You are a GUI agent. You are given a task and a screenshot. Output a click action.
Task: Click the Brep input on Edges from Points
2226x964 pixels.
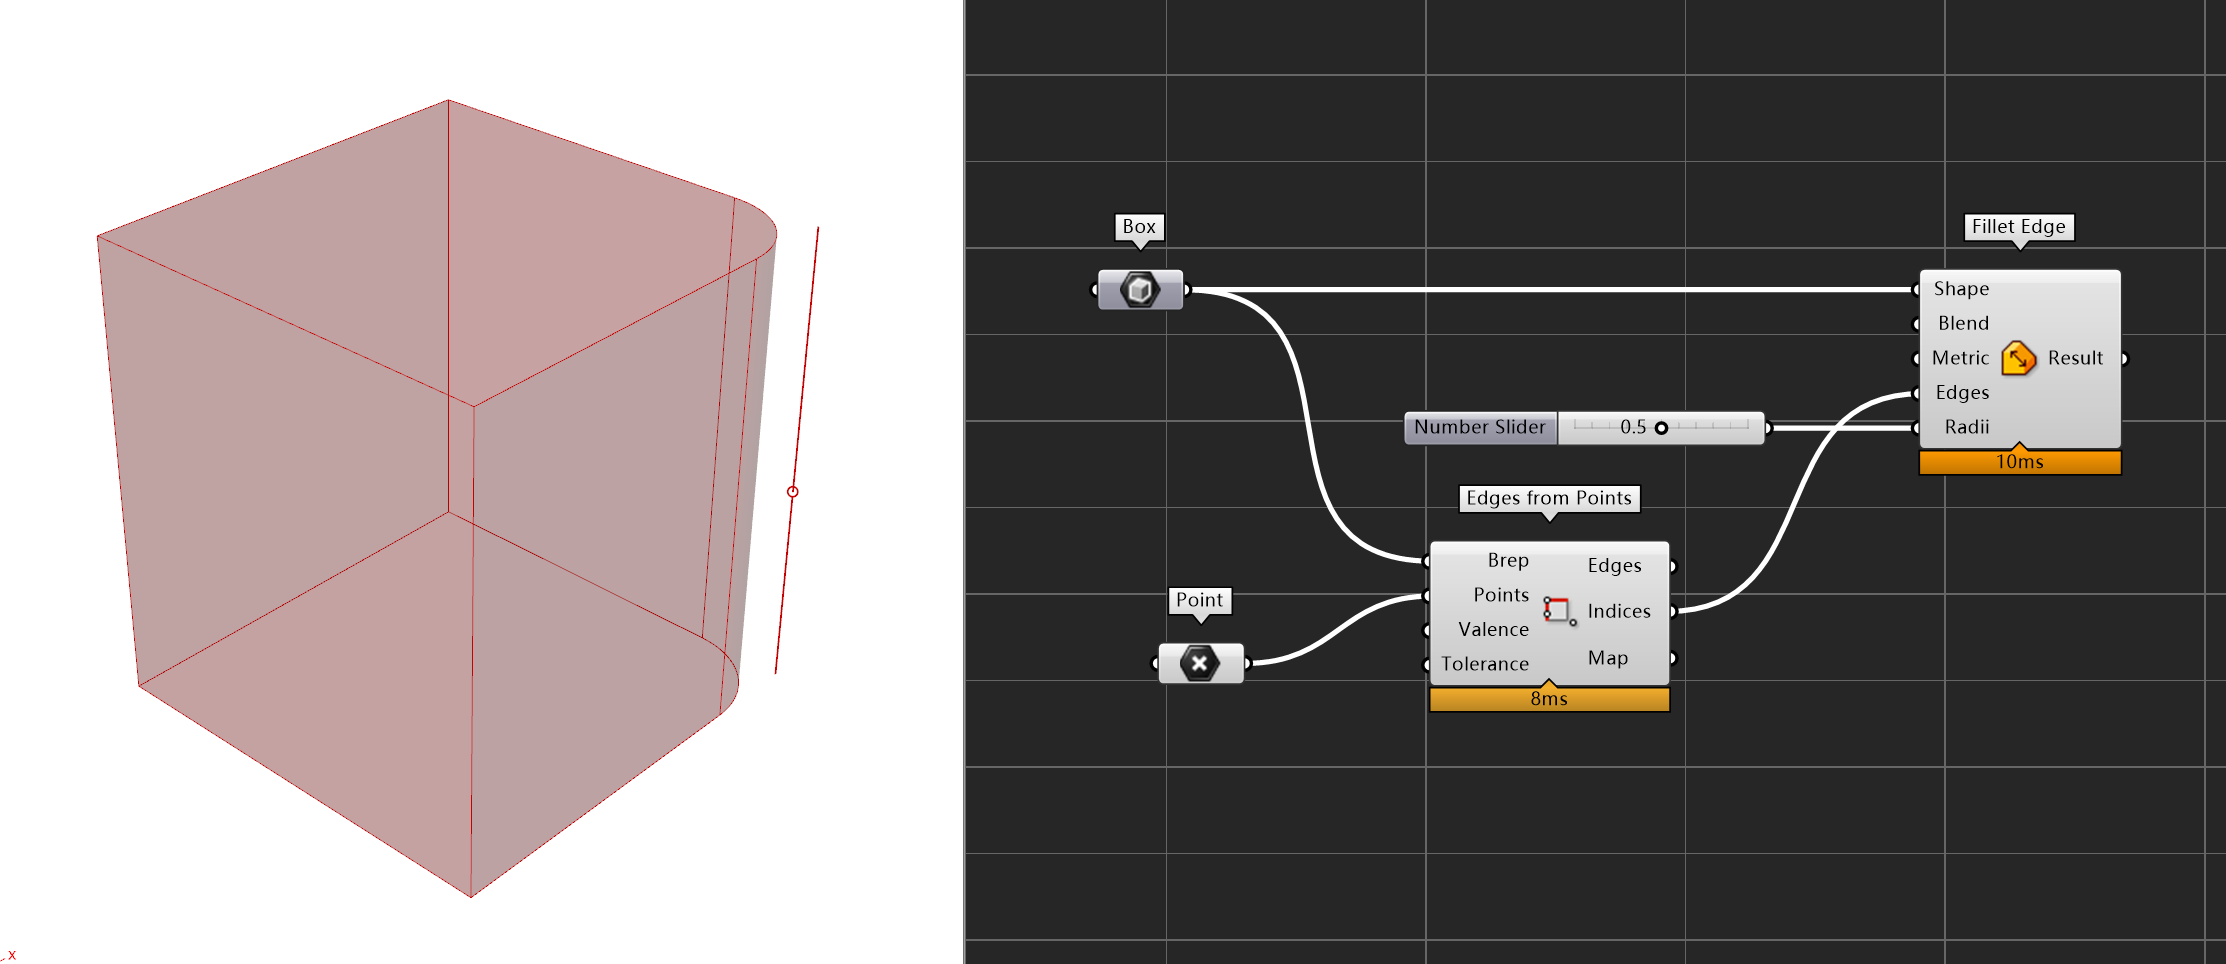(1507, 561)
